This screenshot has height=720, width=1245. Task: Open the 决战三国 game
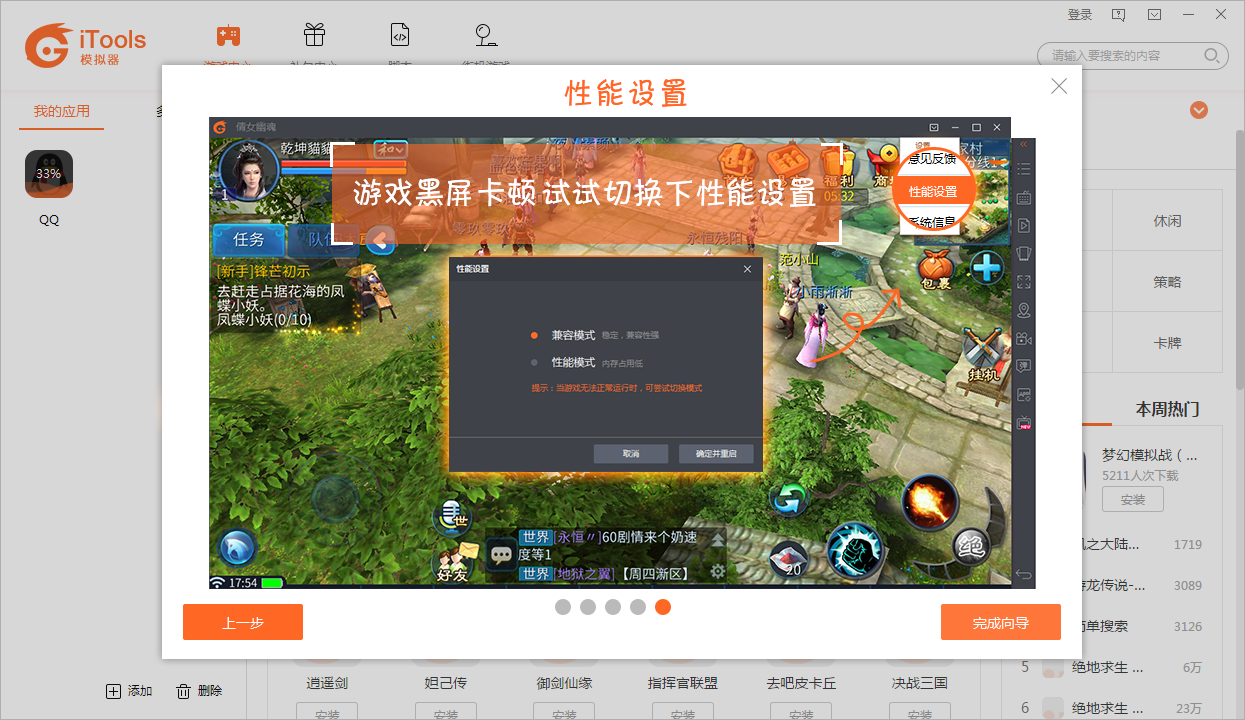click(920, 684)
